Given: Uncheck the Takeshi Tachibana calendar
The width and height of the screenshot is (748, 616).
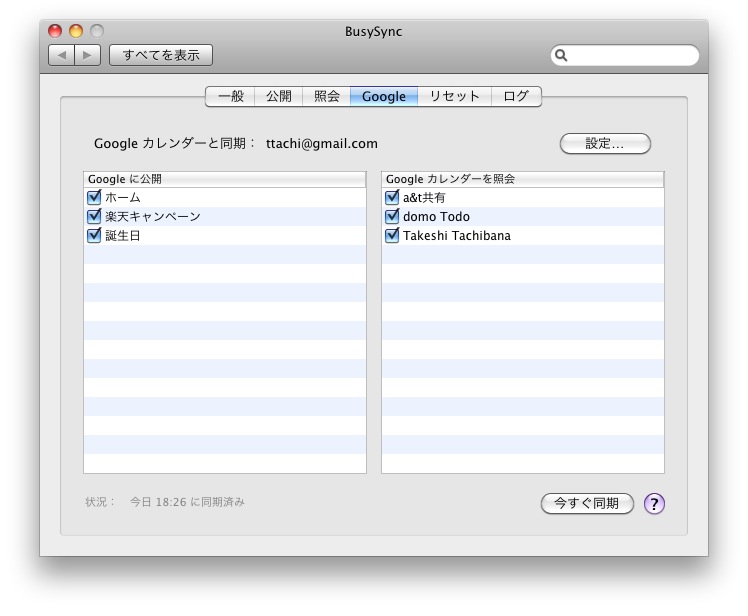Looking at the screenshot, I should click(392, 236).
